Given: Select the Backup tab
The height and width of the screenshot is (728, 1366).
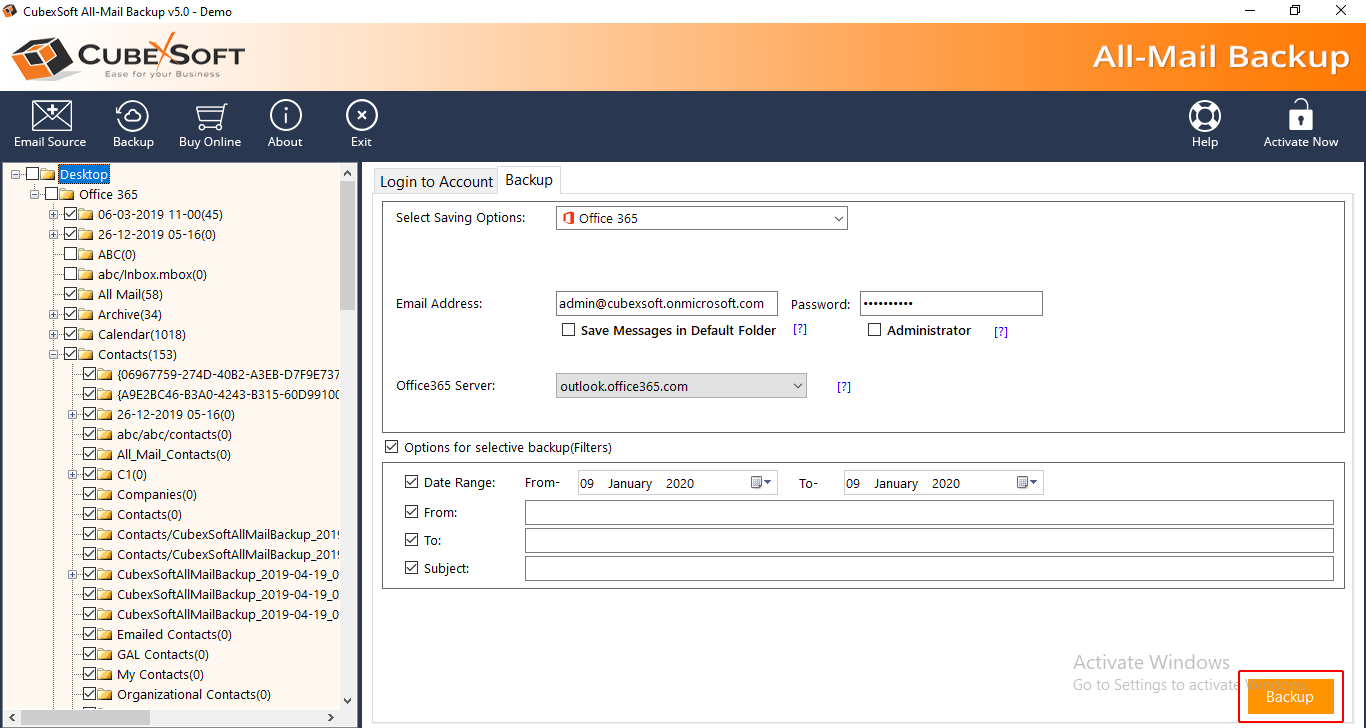Looking at the screenshot, I should click(x=529, y=180).
